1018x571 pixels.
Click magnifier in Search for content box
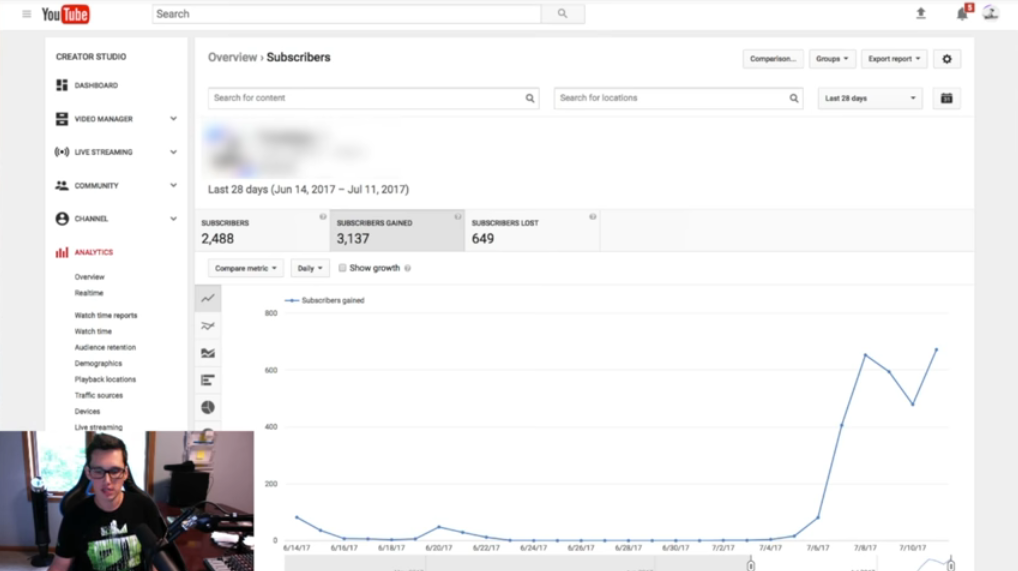click(530, 98)
